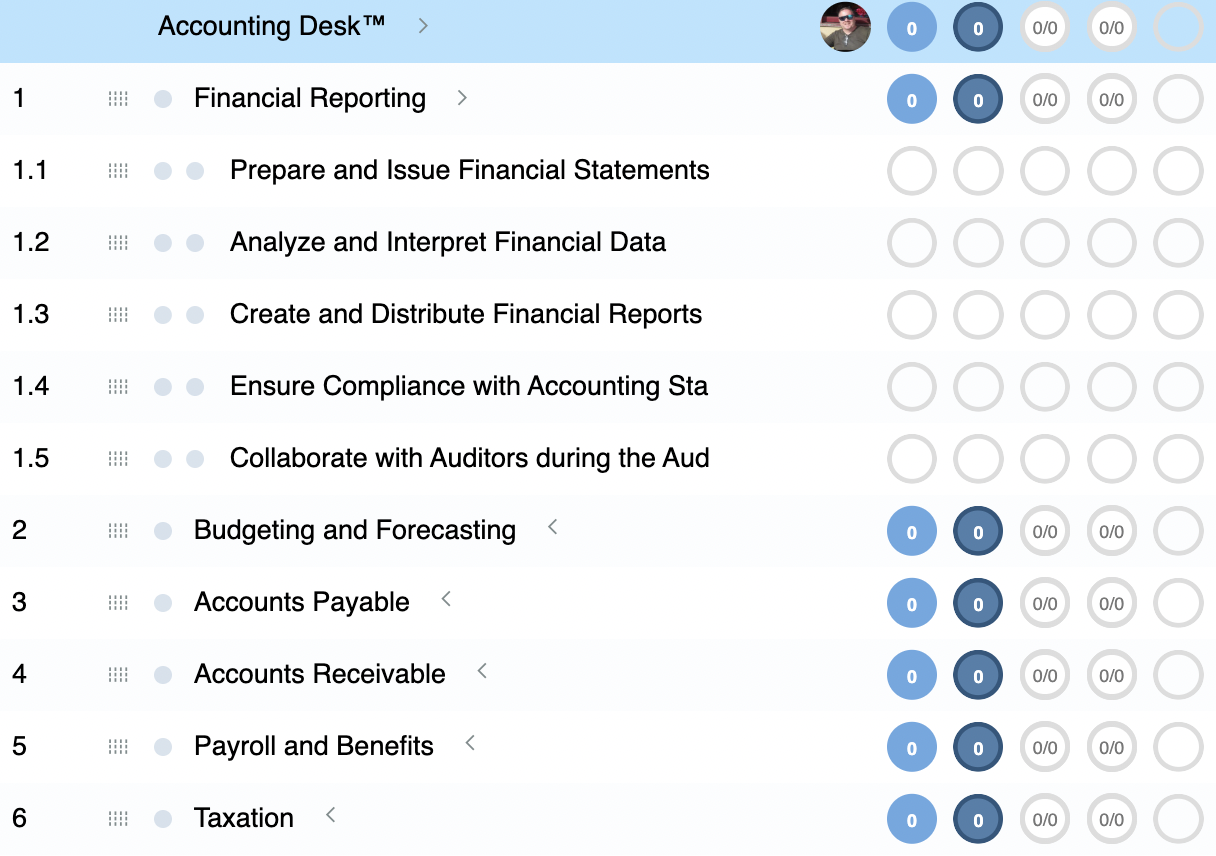Click the light blue 0 counter in header row
1216x856 pixels.
[x=911, y=28]
